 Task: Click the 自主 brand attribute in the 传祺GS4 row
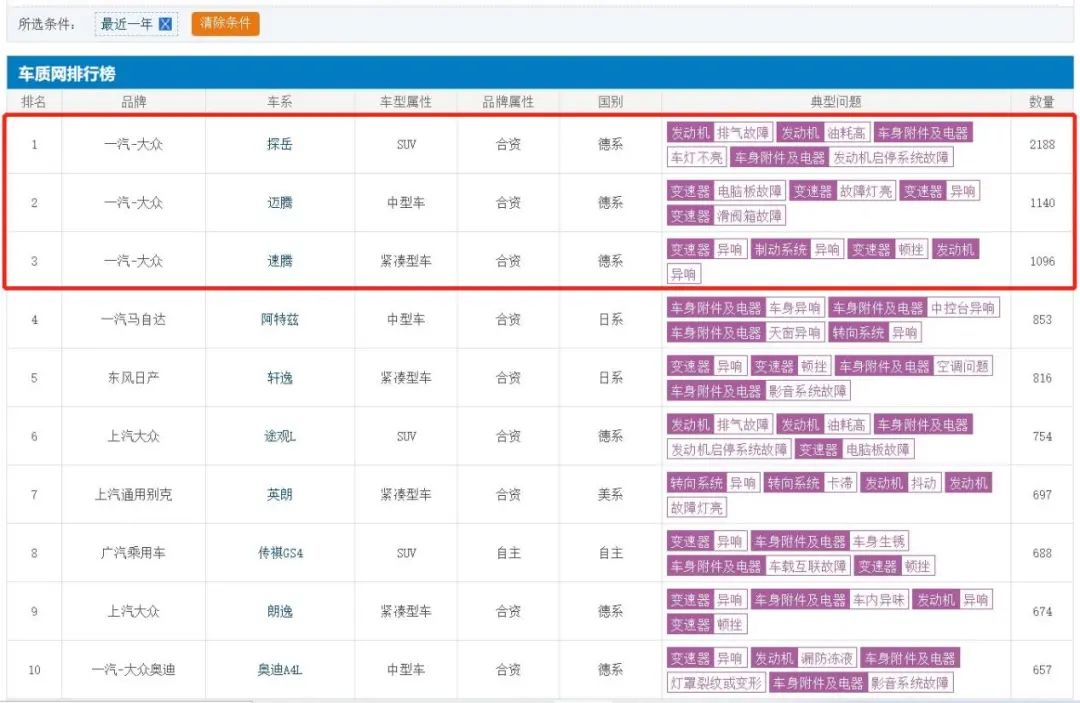pyautogui.click(x=508, y=553)
